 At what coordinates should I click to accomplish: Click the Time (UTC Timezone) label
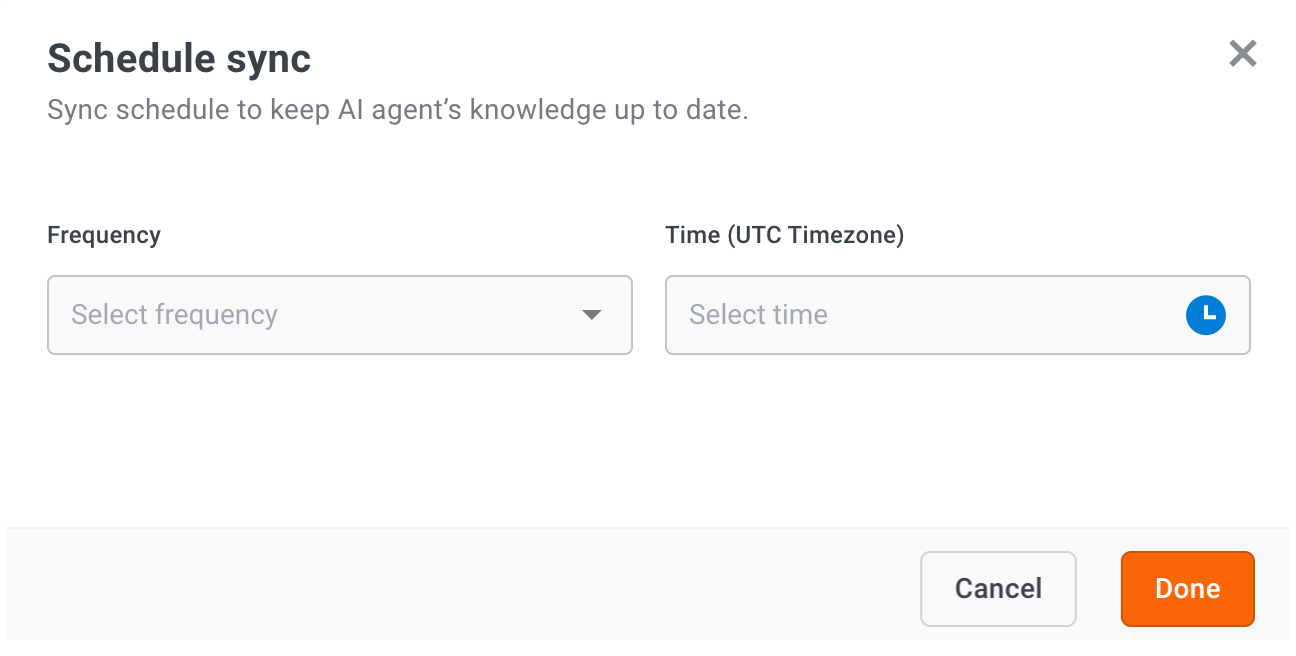coord(785,235)
